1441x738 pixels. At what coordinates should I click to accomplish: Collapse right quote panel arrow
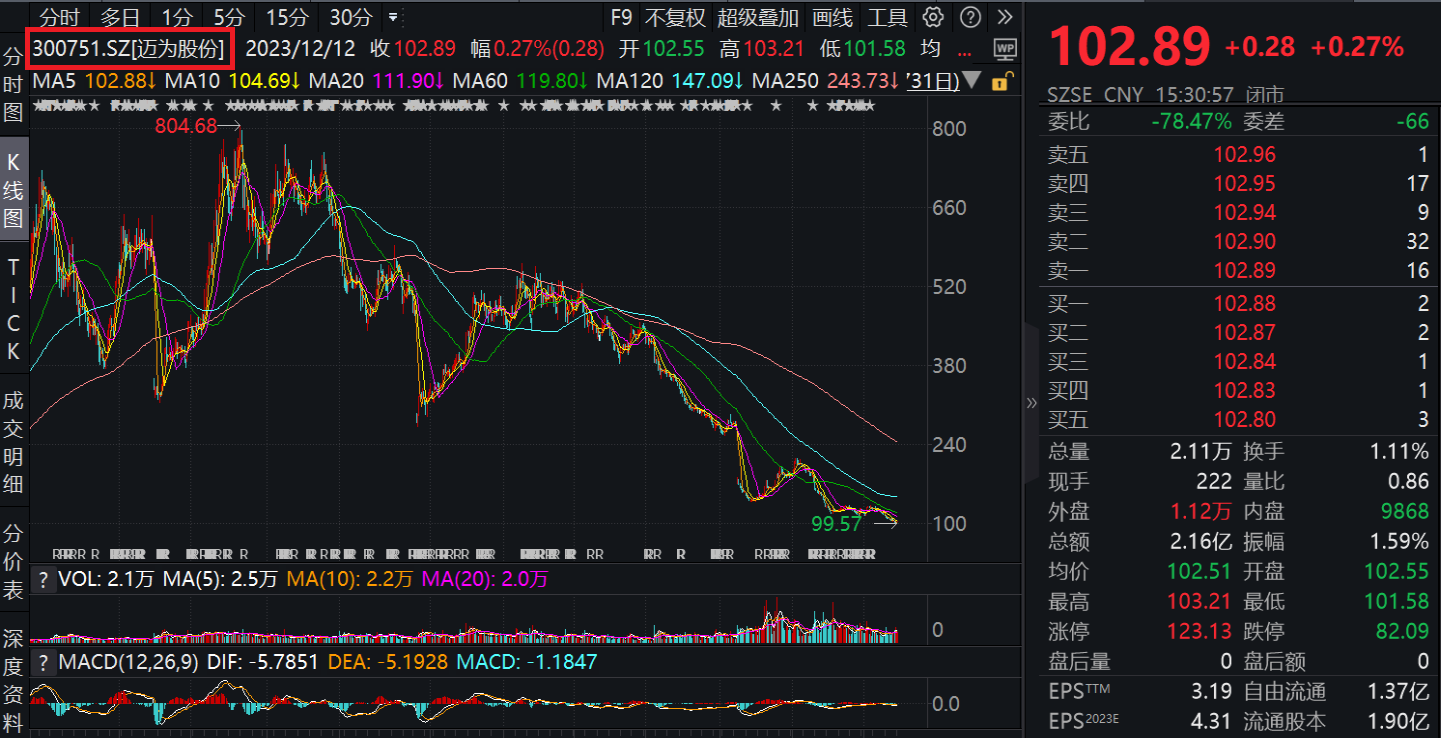point(1031,402)
